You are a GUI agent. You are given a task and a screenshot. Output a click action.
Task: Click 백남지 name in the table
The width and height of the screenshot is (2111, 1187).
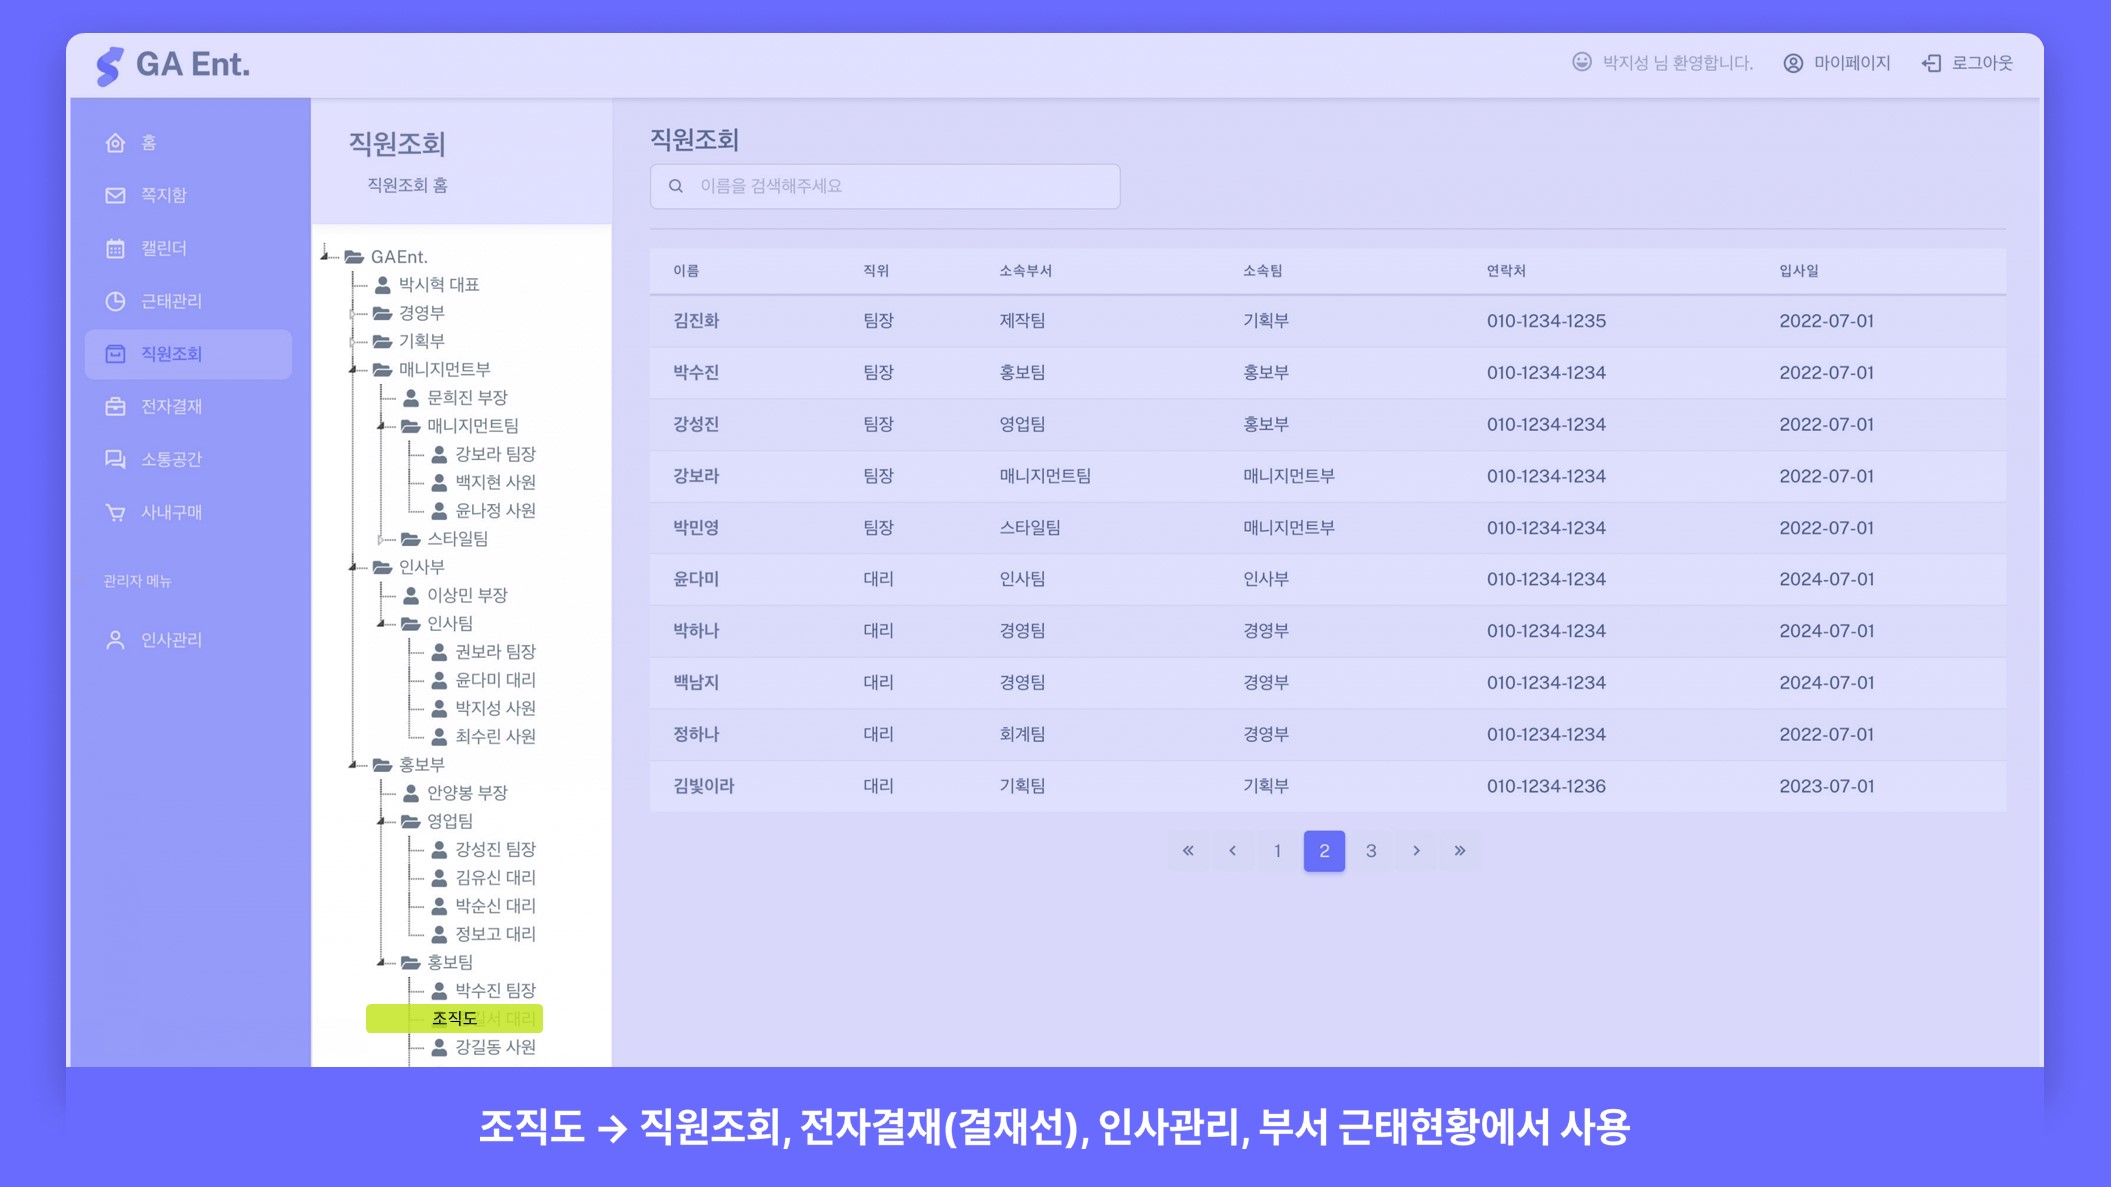point(696,683)
